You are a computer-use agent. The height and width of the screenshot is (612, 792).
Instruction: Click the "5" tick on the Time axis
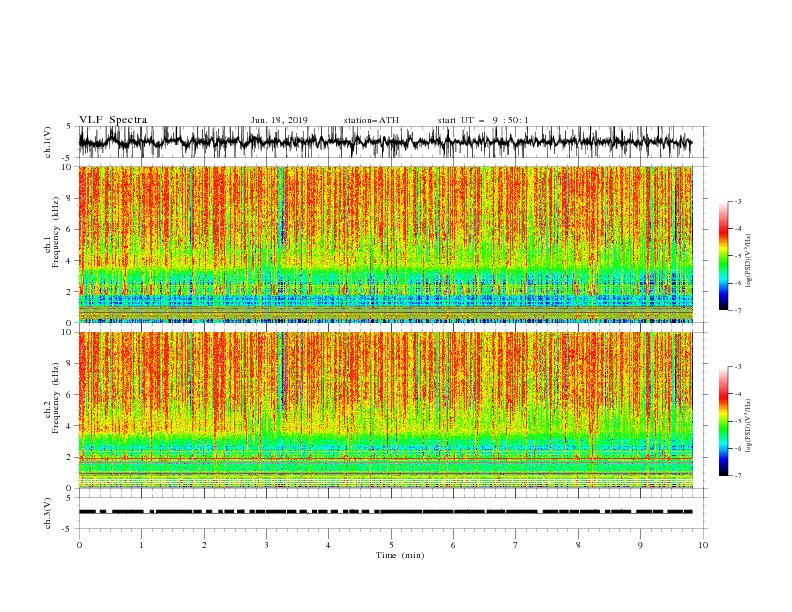coord(391,545)
